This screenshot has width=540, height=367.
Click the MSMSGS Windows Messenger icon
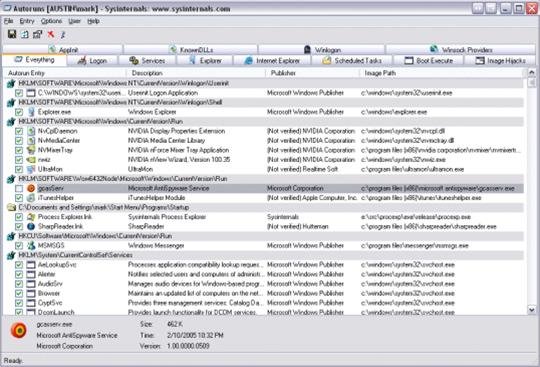pos(31,245)
